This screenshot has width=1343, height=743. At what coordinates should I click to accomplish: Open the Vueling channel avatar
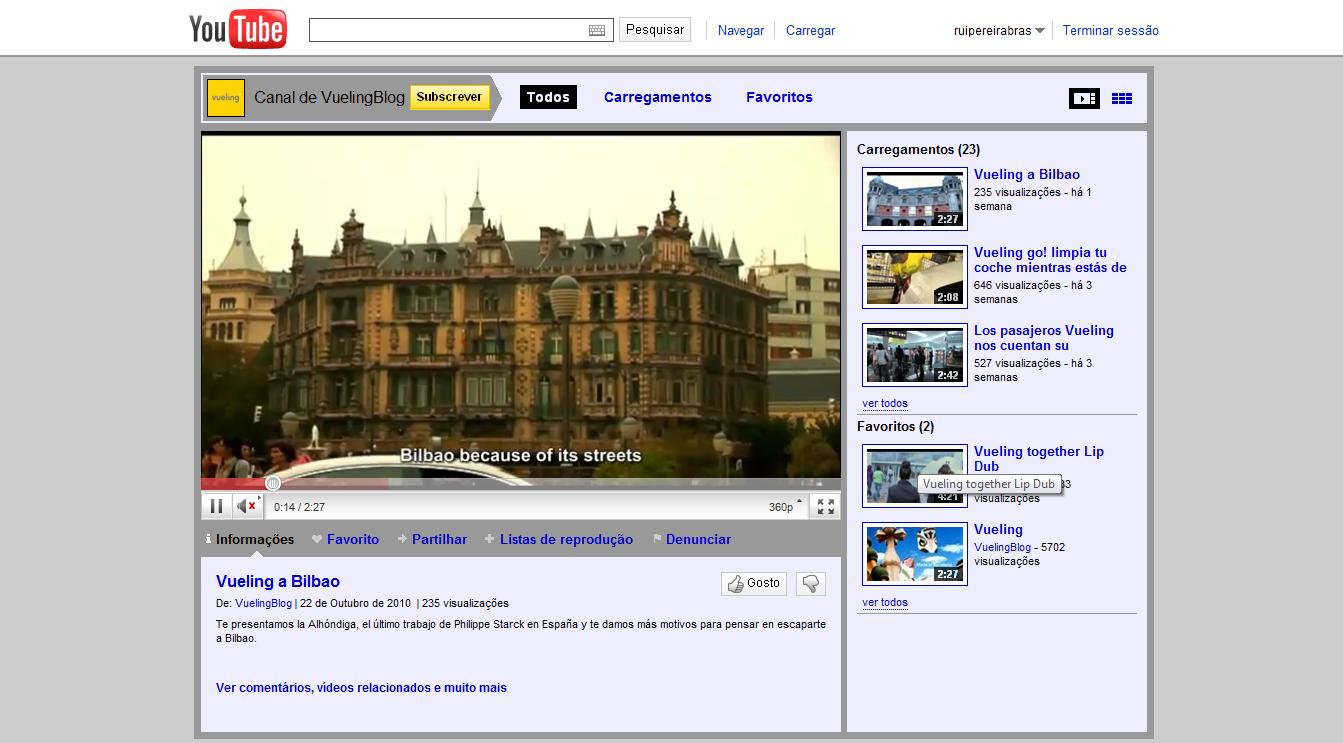tap(226, 98)
